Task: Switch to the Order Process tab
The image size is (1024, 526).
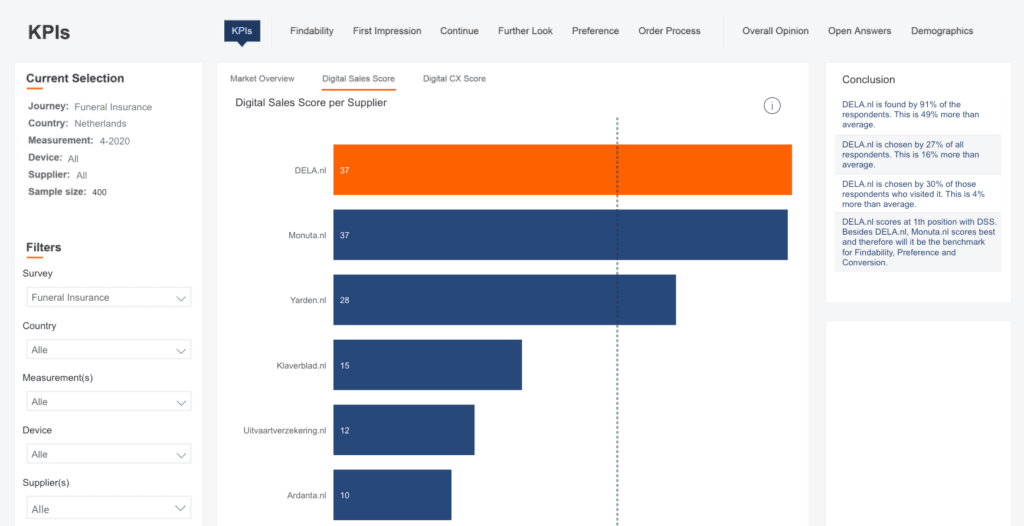Action: click(x=669, y=31)
